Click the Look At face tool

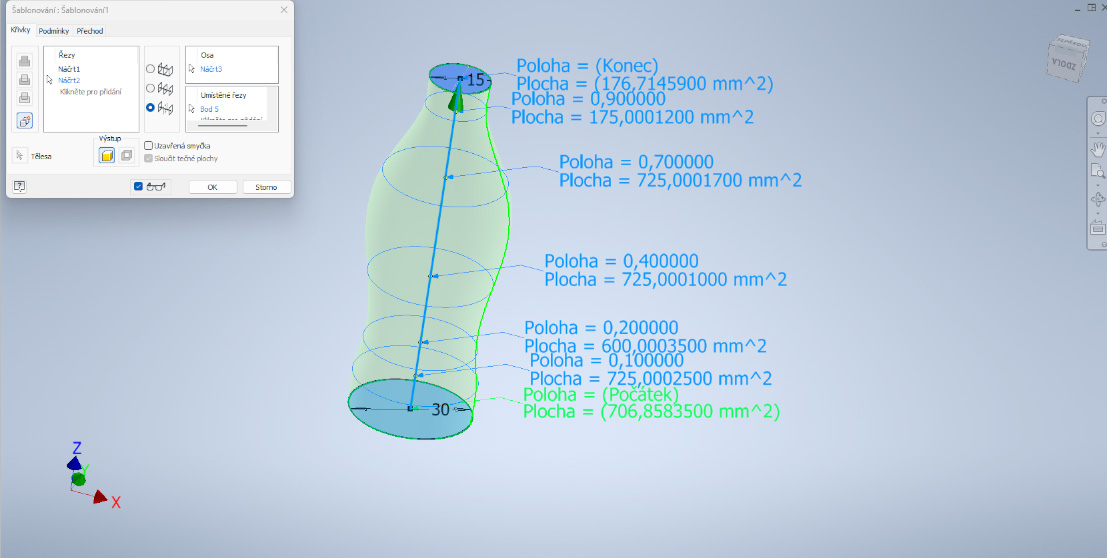[1097, 229]
